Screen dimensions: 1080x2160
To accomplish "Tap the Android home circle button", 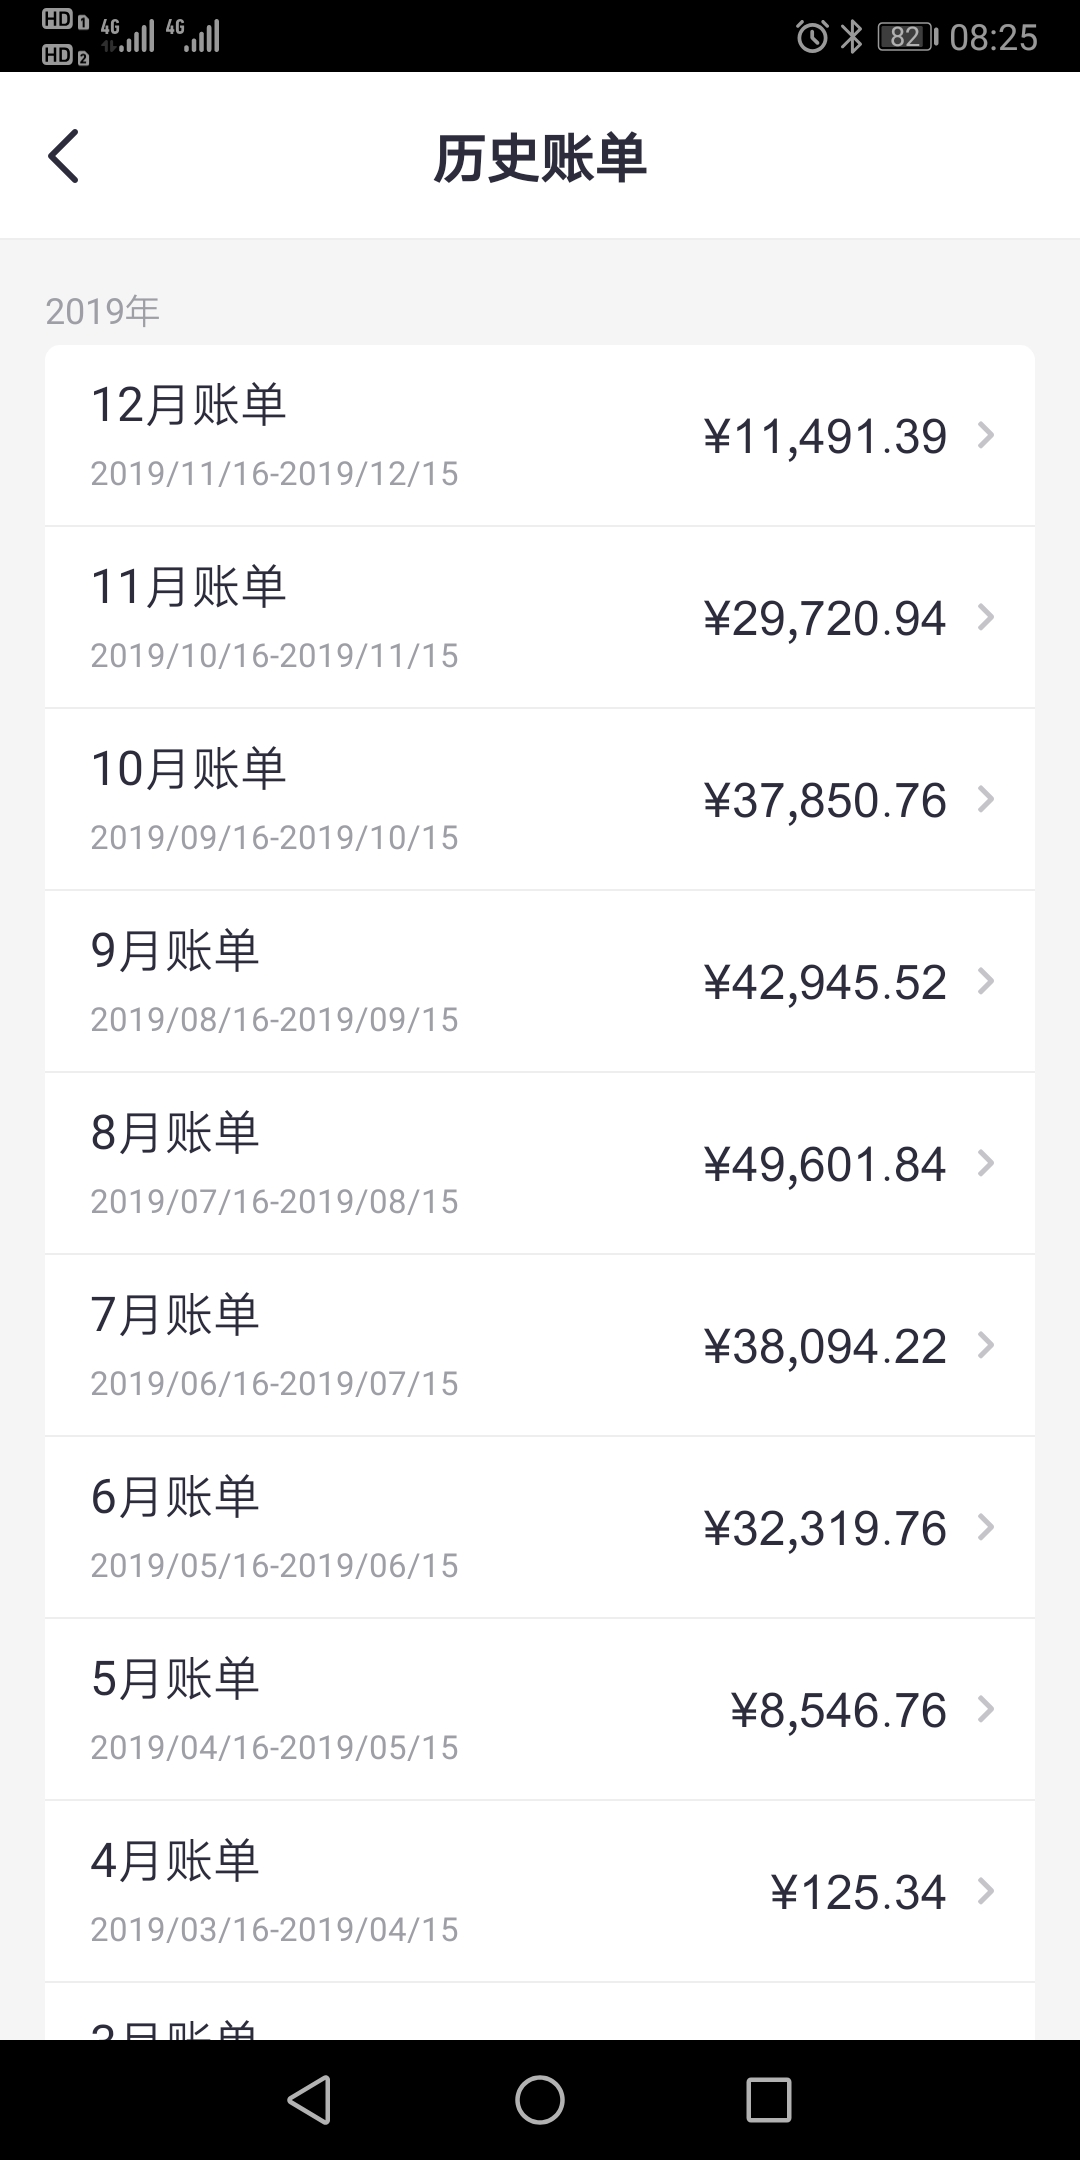I will click(540, 2099).
